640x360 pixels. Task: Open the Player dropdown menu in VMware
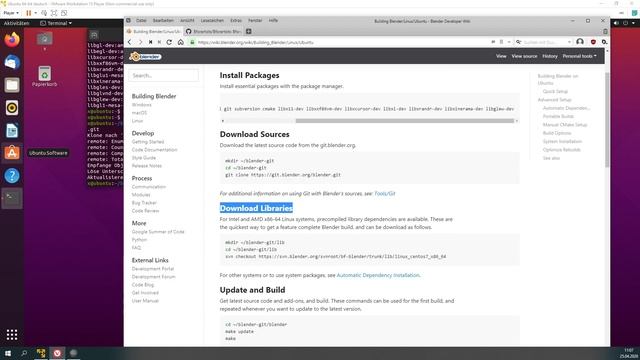click(x=11, y=13)
